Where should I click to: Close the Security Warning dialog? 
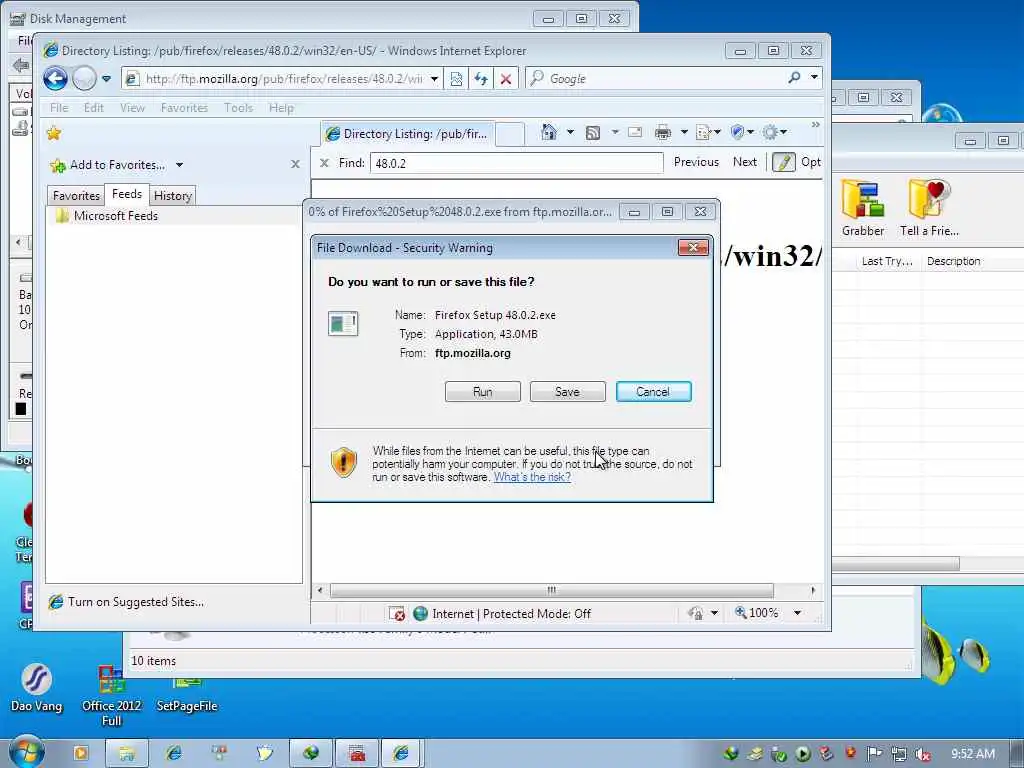[x=693, y=248]
